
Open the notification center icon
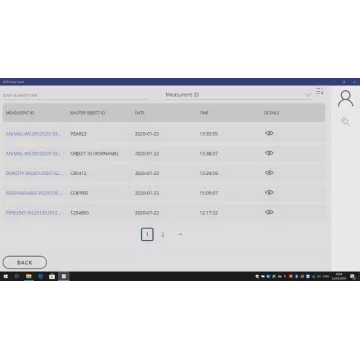tap(352, 276)
